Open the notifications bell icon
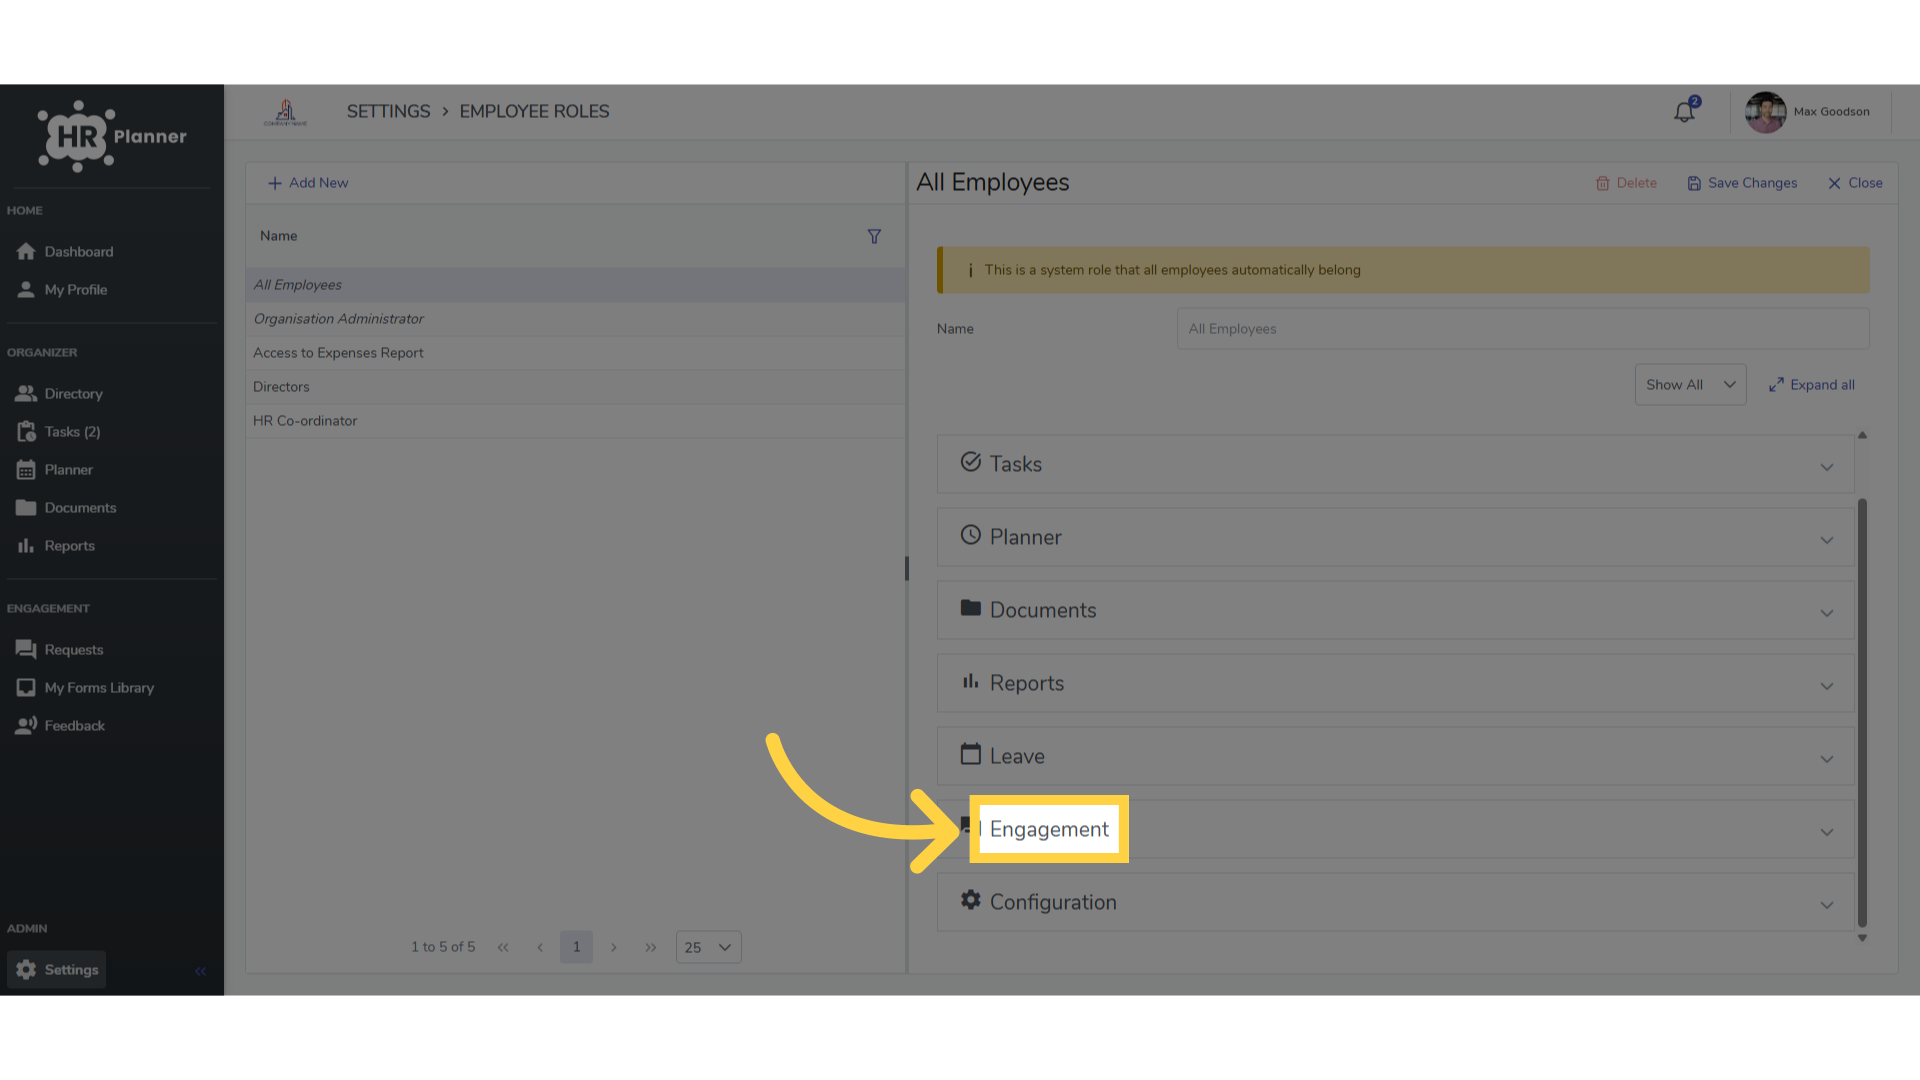 coord(1684,111)
